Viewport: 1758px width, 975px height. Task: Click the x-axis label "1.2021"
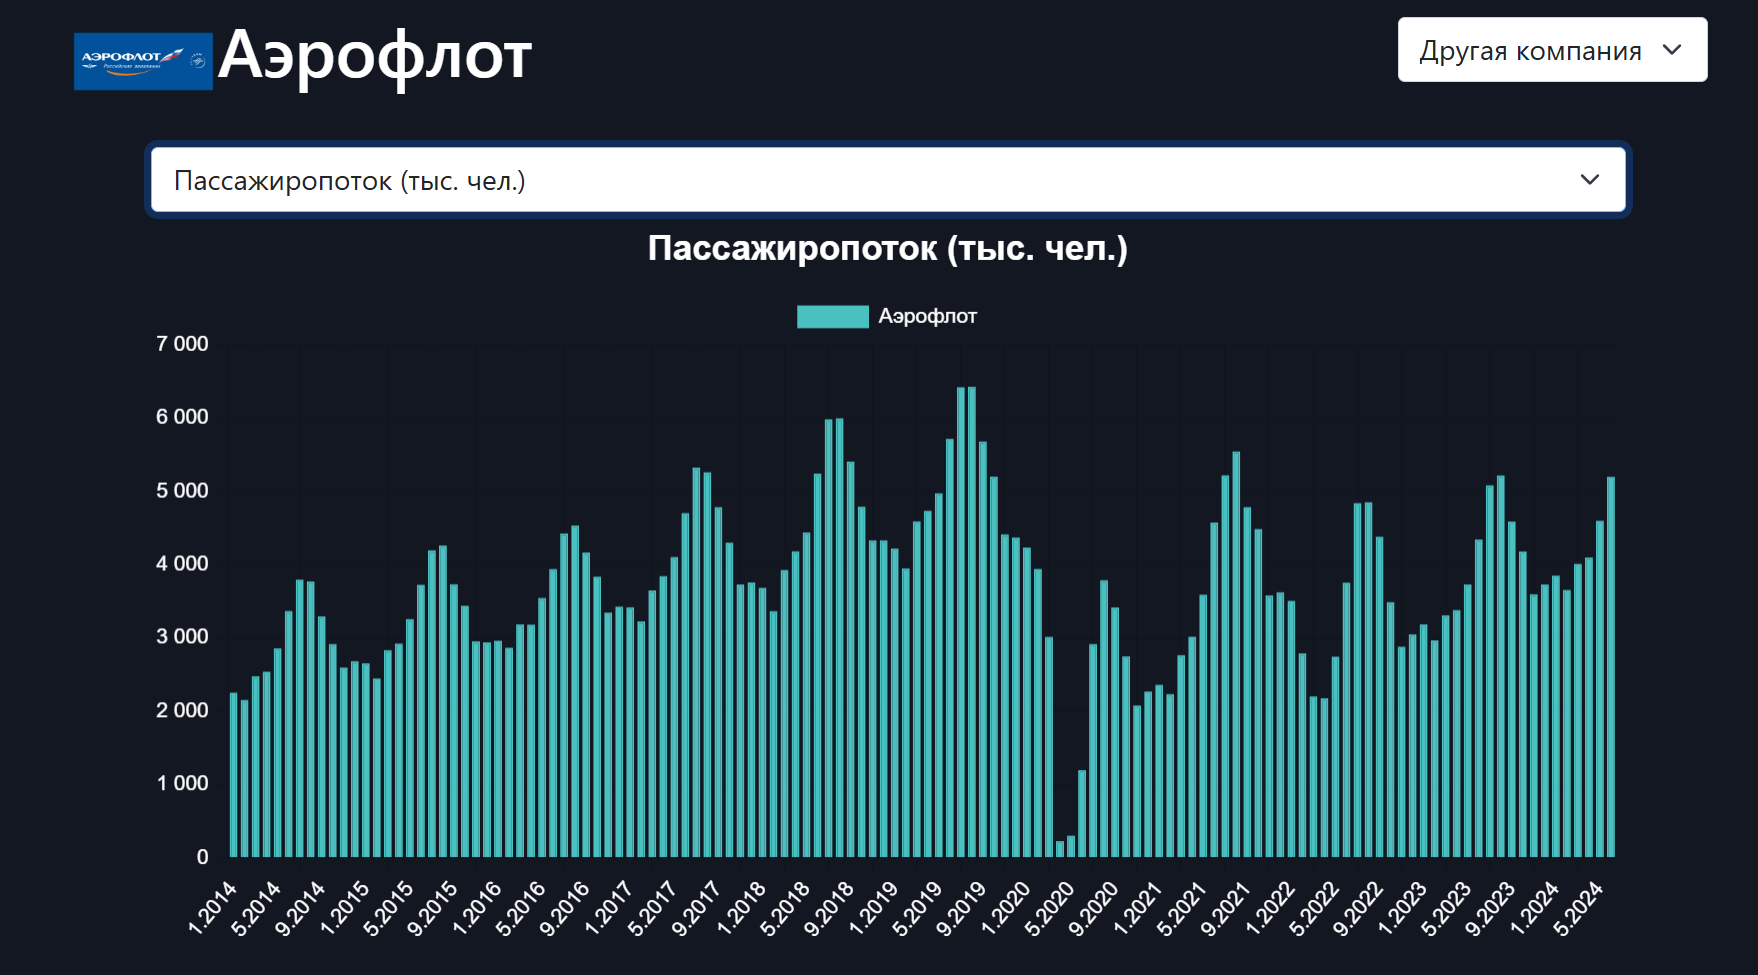1139,908
